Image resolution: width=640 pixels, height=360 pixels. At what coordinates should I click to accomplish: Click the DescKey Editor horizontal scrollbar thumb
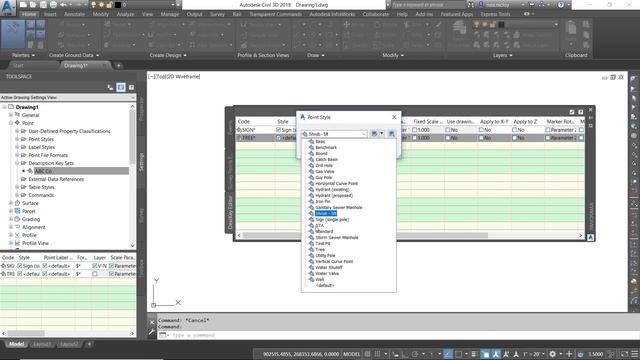(x=365, y=236)
